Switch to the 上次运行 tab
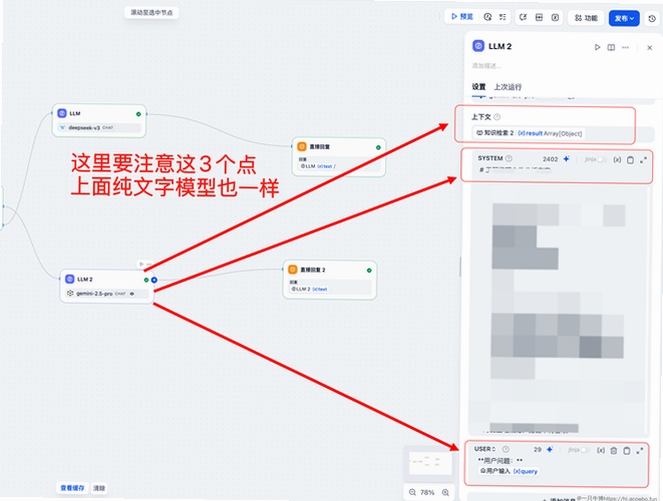Screen dimensions: 663x501 pos(508,87)
